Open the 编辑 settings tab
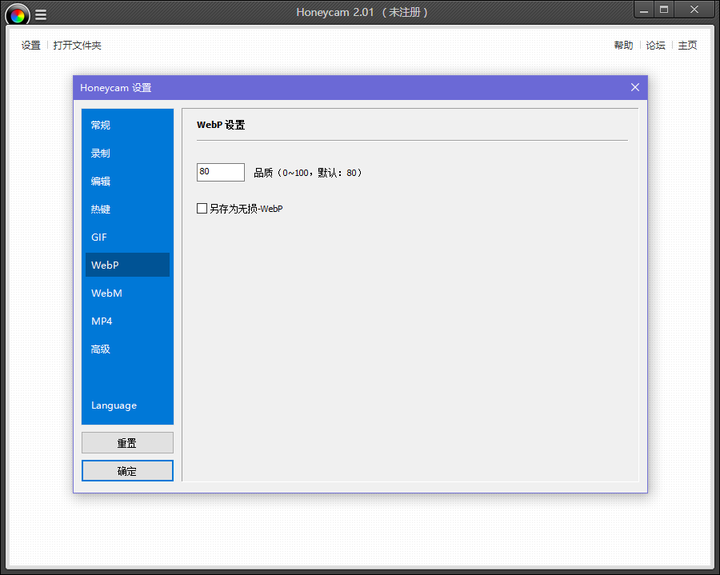This screenshot has height=575, width=720. coord(128,181)
